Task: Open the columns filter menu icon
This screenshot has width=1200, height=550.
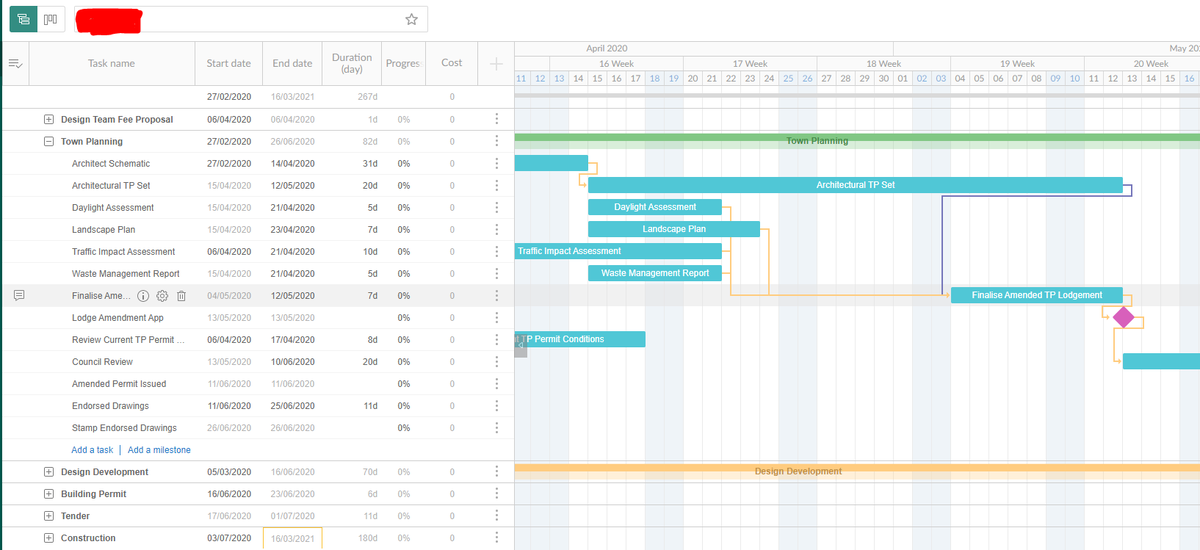Action: 15,63
